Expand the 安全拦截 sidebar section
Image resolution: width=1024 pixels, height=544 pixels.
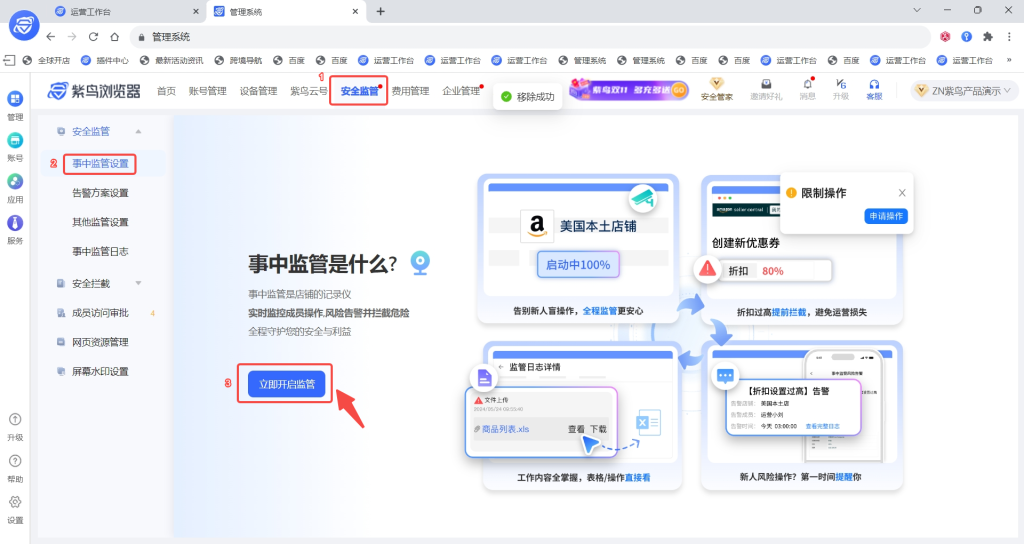click(x=138, y=283)
